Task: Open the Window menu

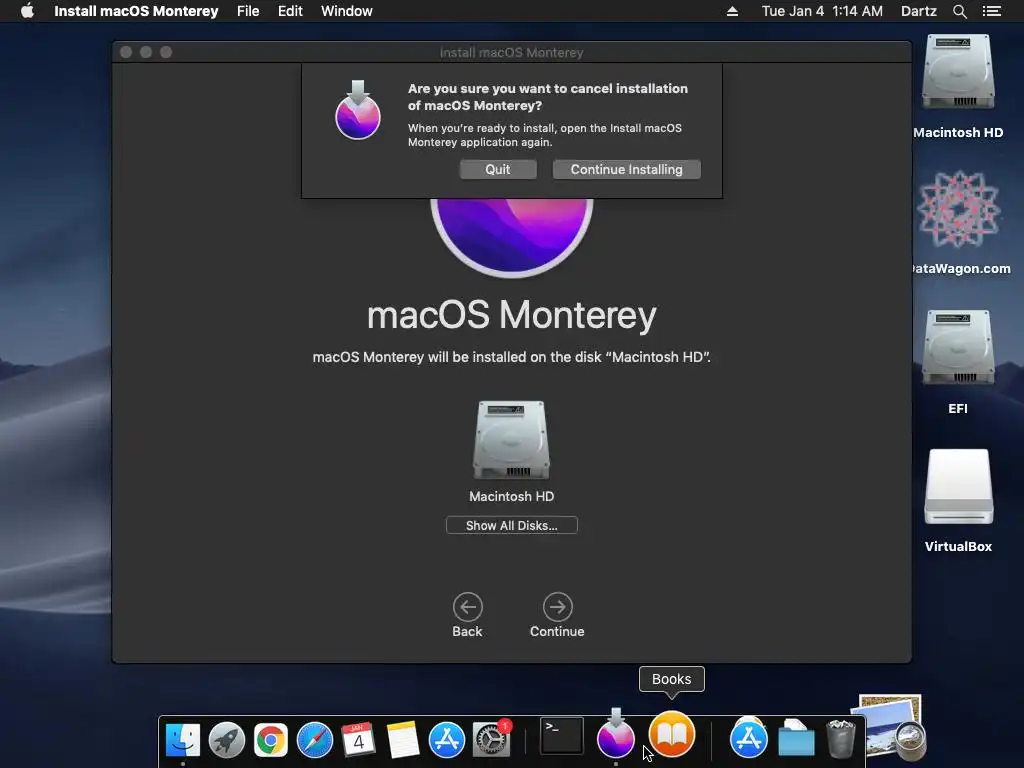Action: tap(347, 11)
